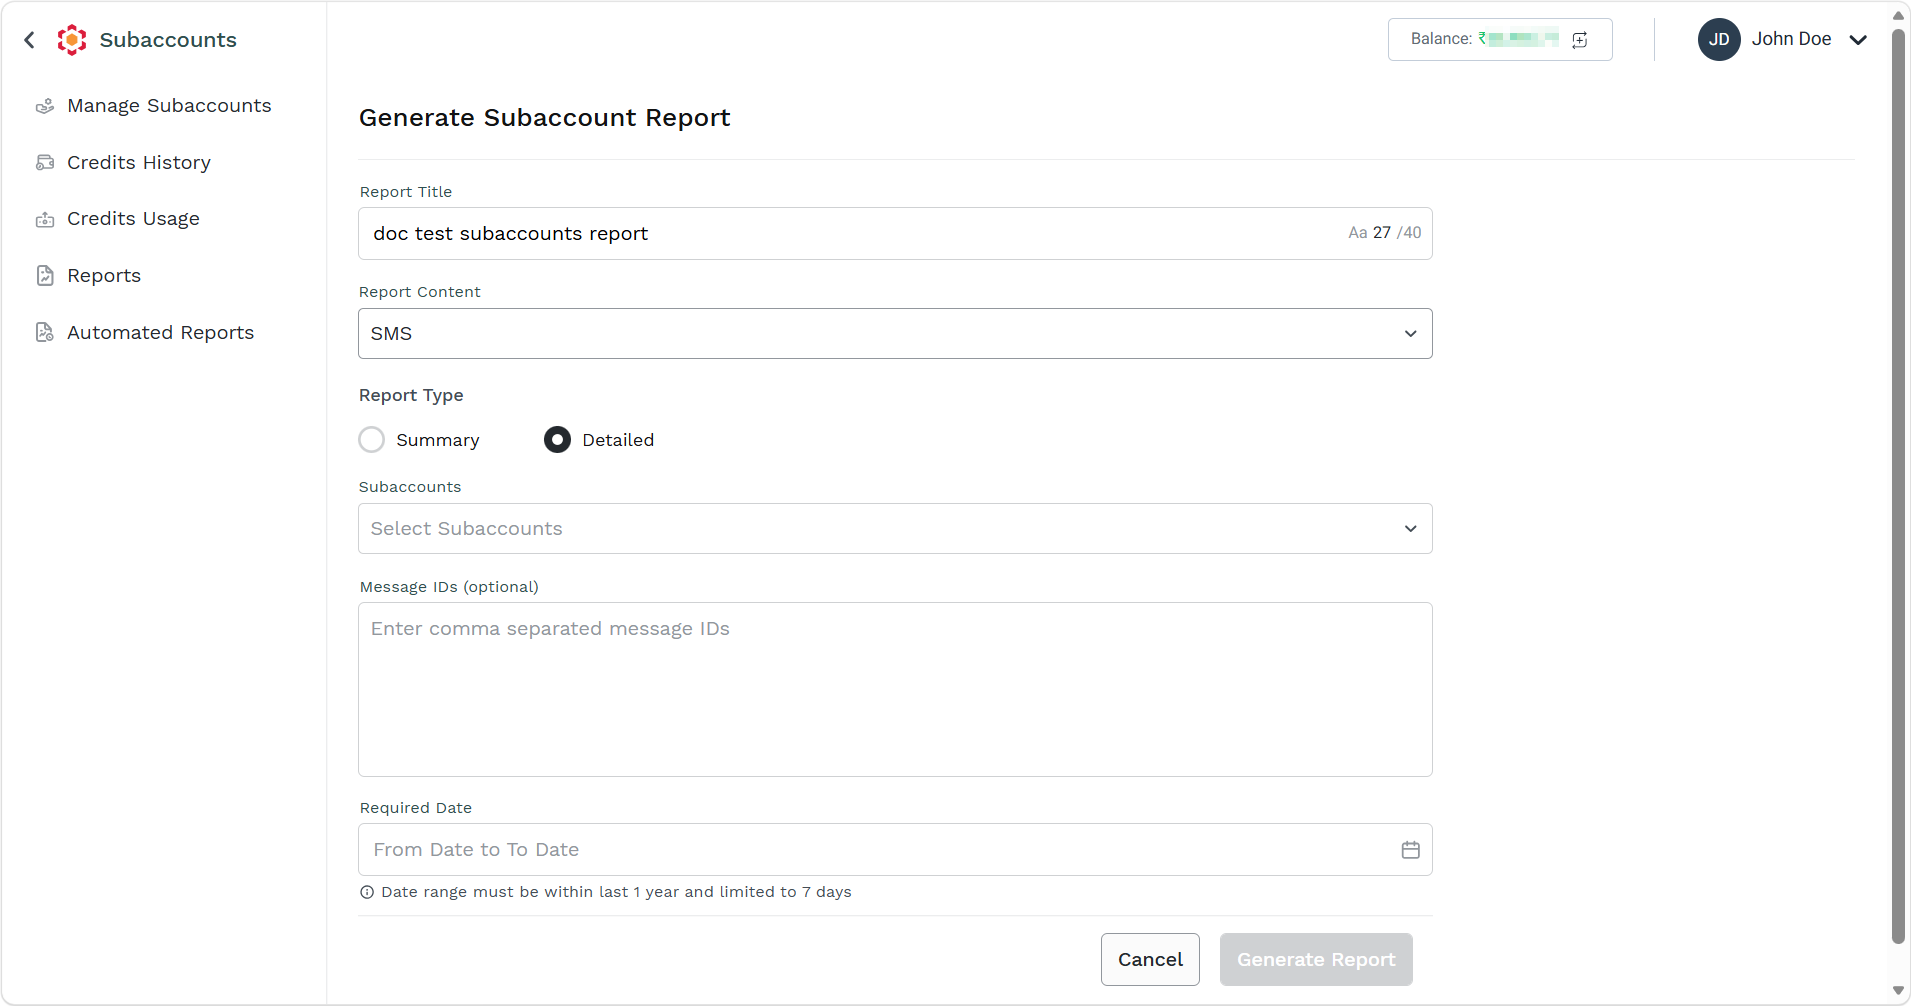Click the Generate Report button
The width and height of the screenshot is (1912, 1006).
pyautogui.click(x=1316, y=960)
